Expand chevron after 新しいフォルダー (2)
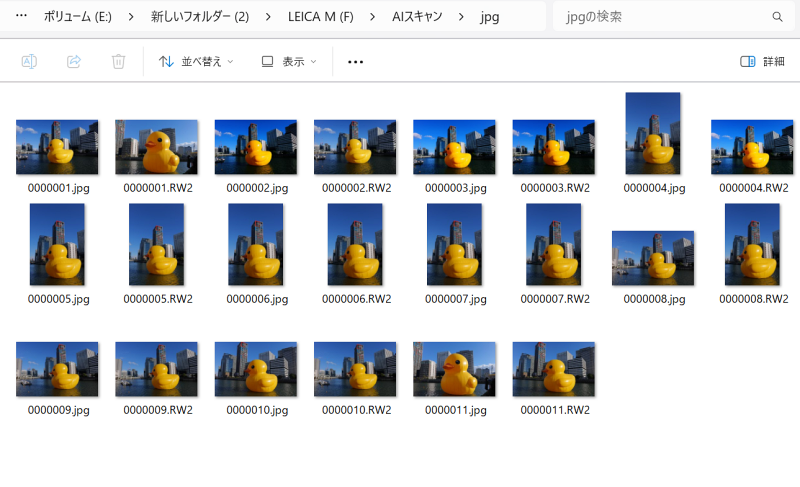The width and height of the screenshot is (800, 487). (268, 17)
